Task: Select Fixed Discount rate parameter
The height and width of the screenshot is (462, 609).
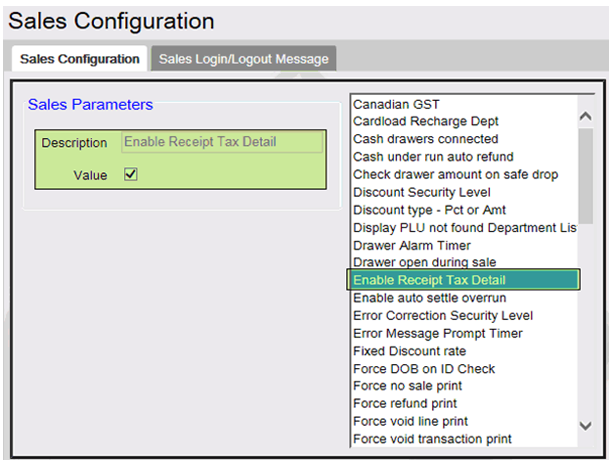Action: pyautogui.click(x=409, y=351)
